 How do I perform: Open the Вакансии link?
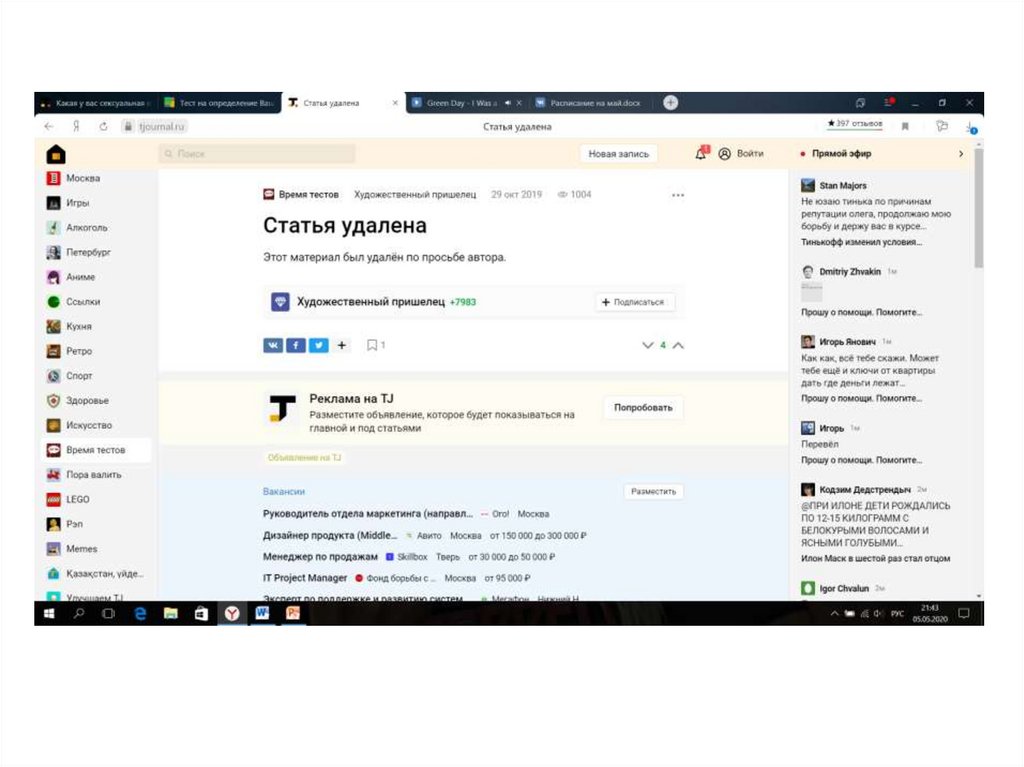click(x=283, y=491)
